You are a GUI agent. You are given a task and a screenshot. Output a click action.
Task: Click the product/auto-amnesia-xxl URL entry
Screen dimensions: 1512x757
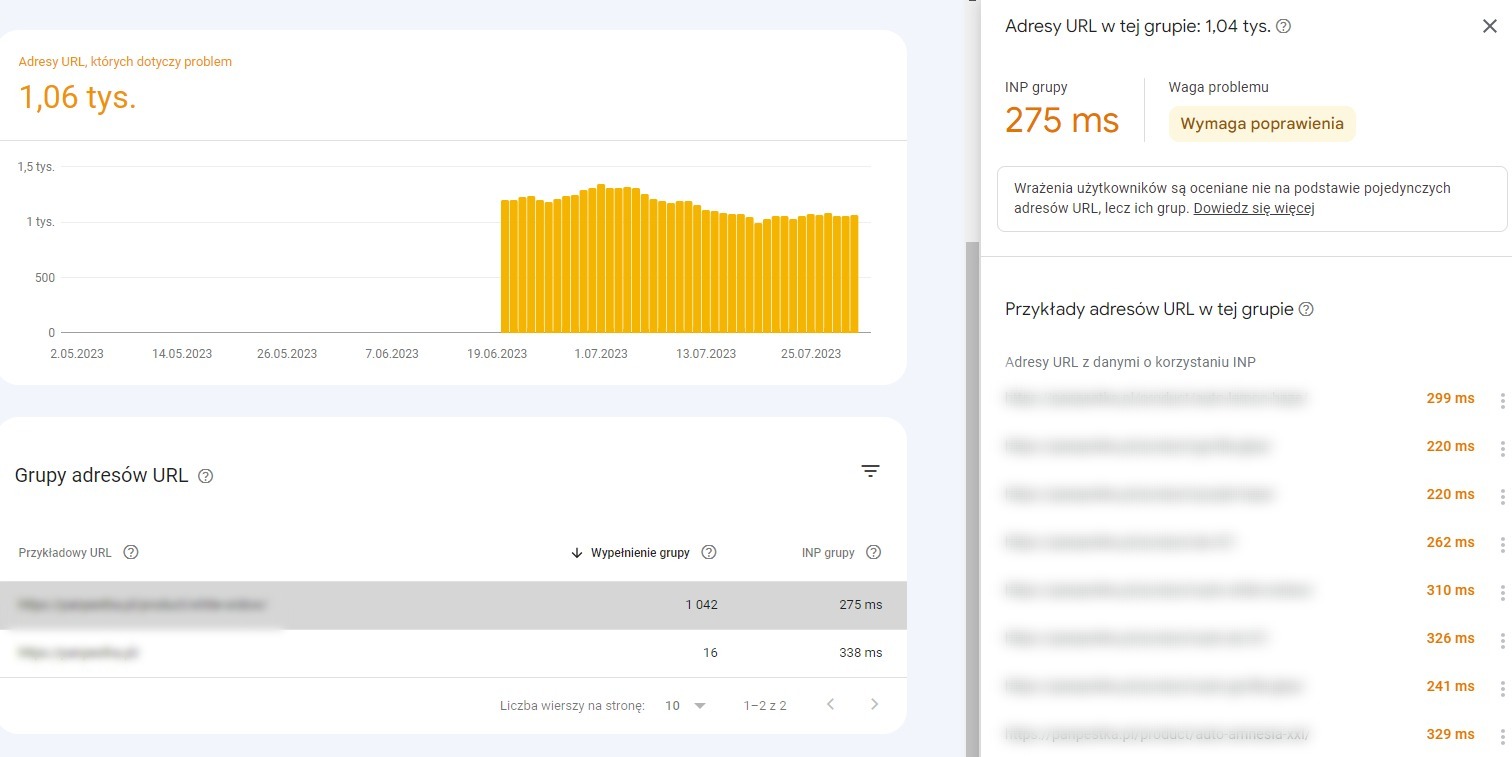(x=1157, y=734)
